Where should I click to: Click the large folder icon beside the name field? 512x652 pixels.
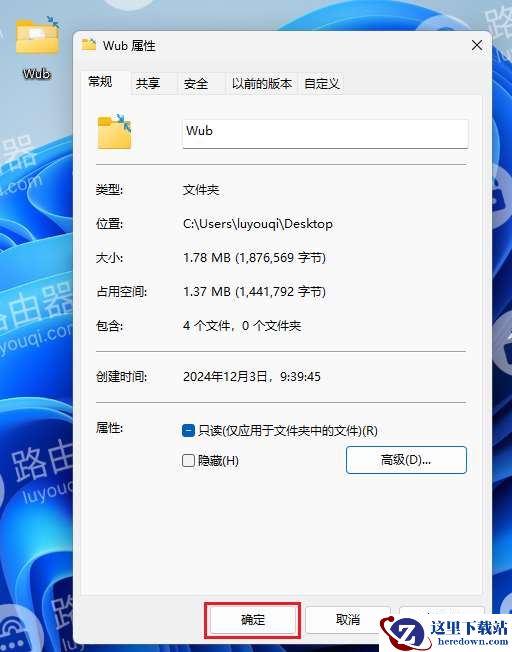114,131
